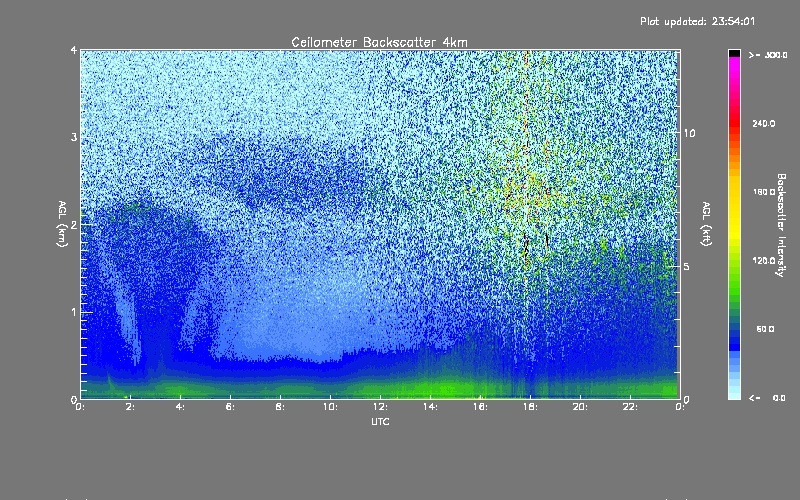Select the AGL (kft) axis label
800x500 pixels.
pyautogui.click(x=706, y=223)
